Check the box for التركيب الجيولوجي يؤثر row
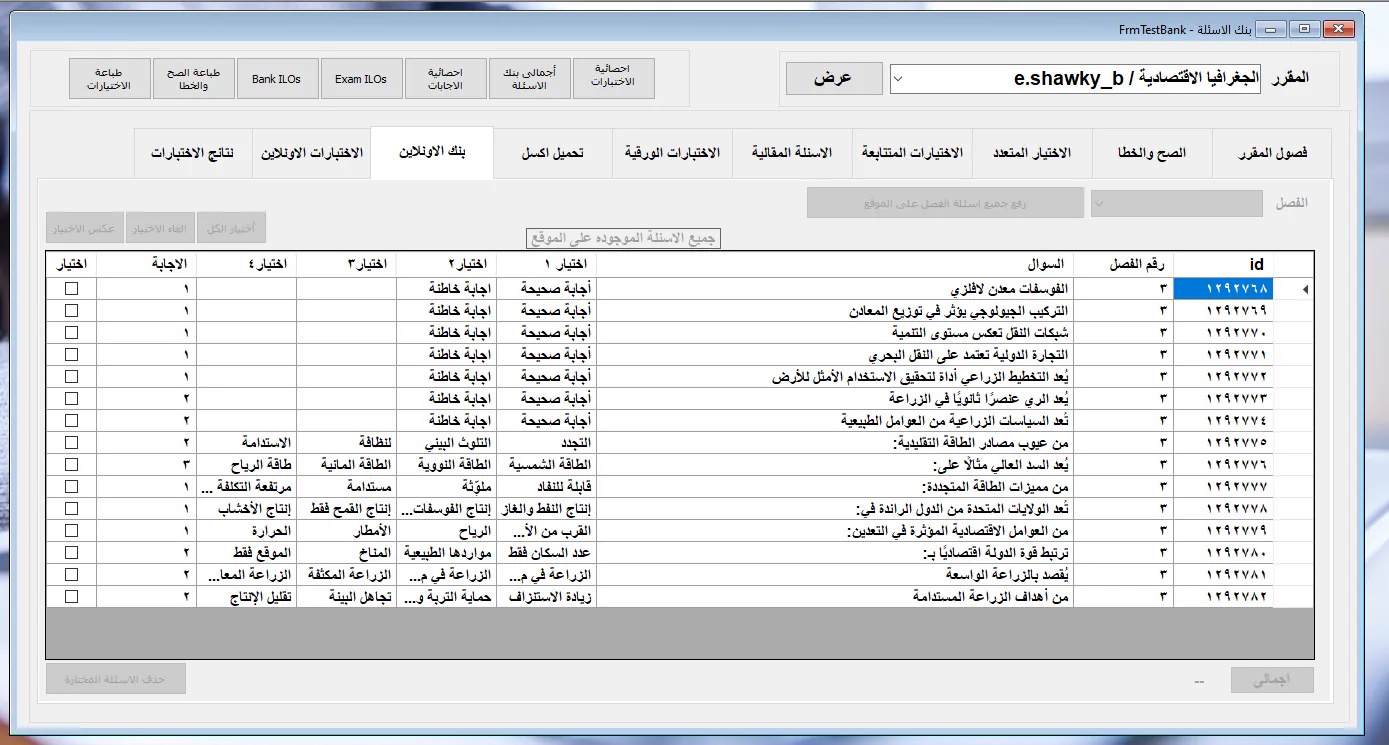 (x=71, y=310)
